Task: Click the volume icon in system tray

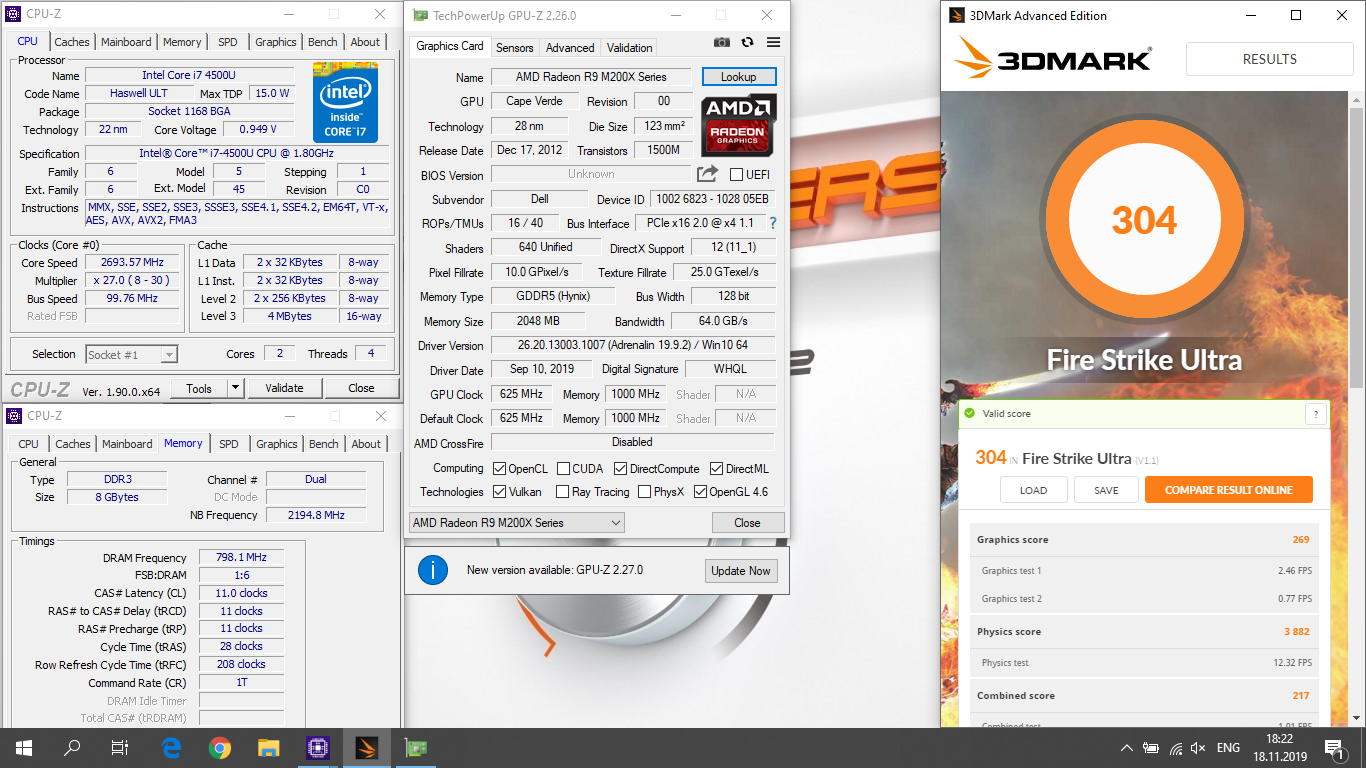Action: pos(1198,747)
